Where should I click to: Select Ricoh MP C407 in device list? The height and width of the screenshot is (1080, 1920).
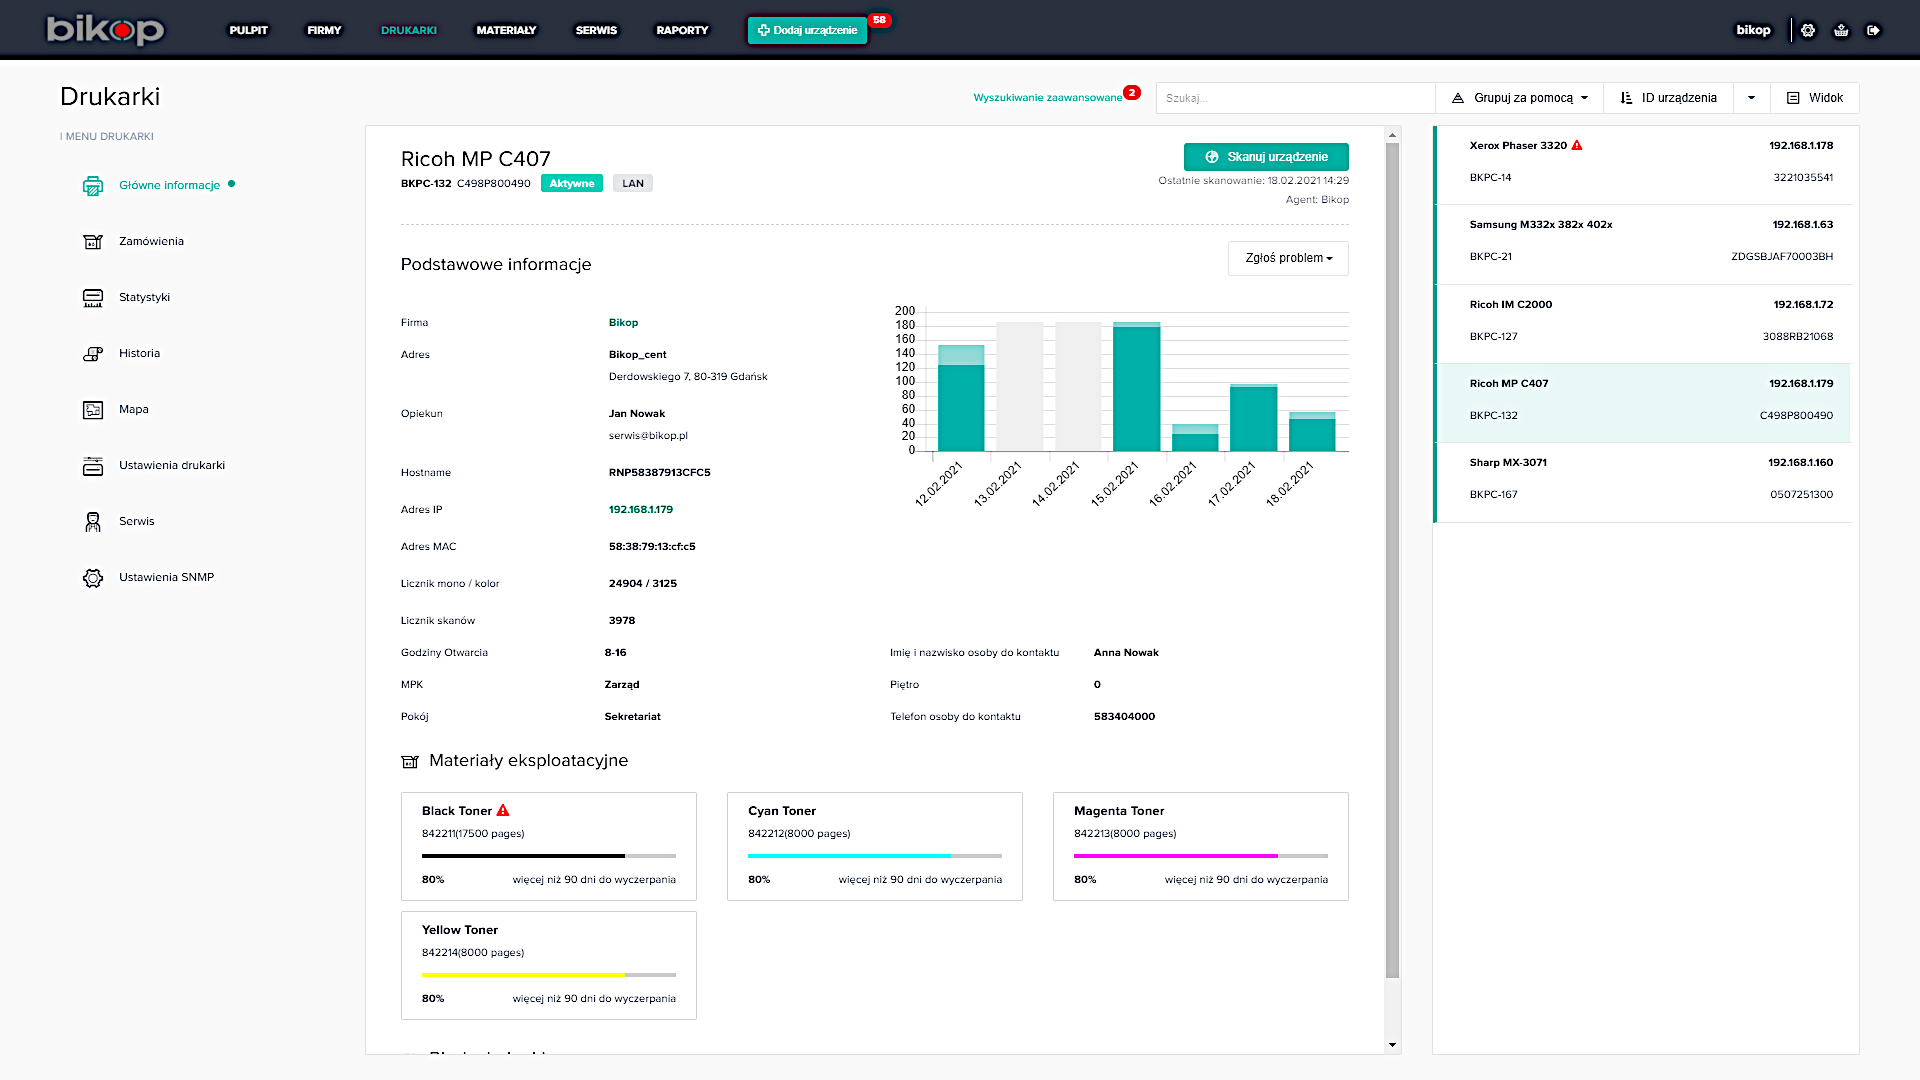[x=1643, y=403]
